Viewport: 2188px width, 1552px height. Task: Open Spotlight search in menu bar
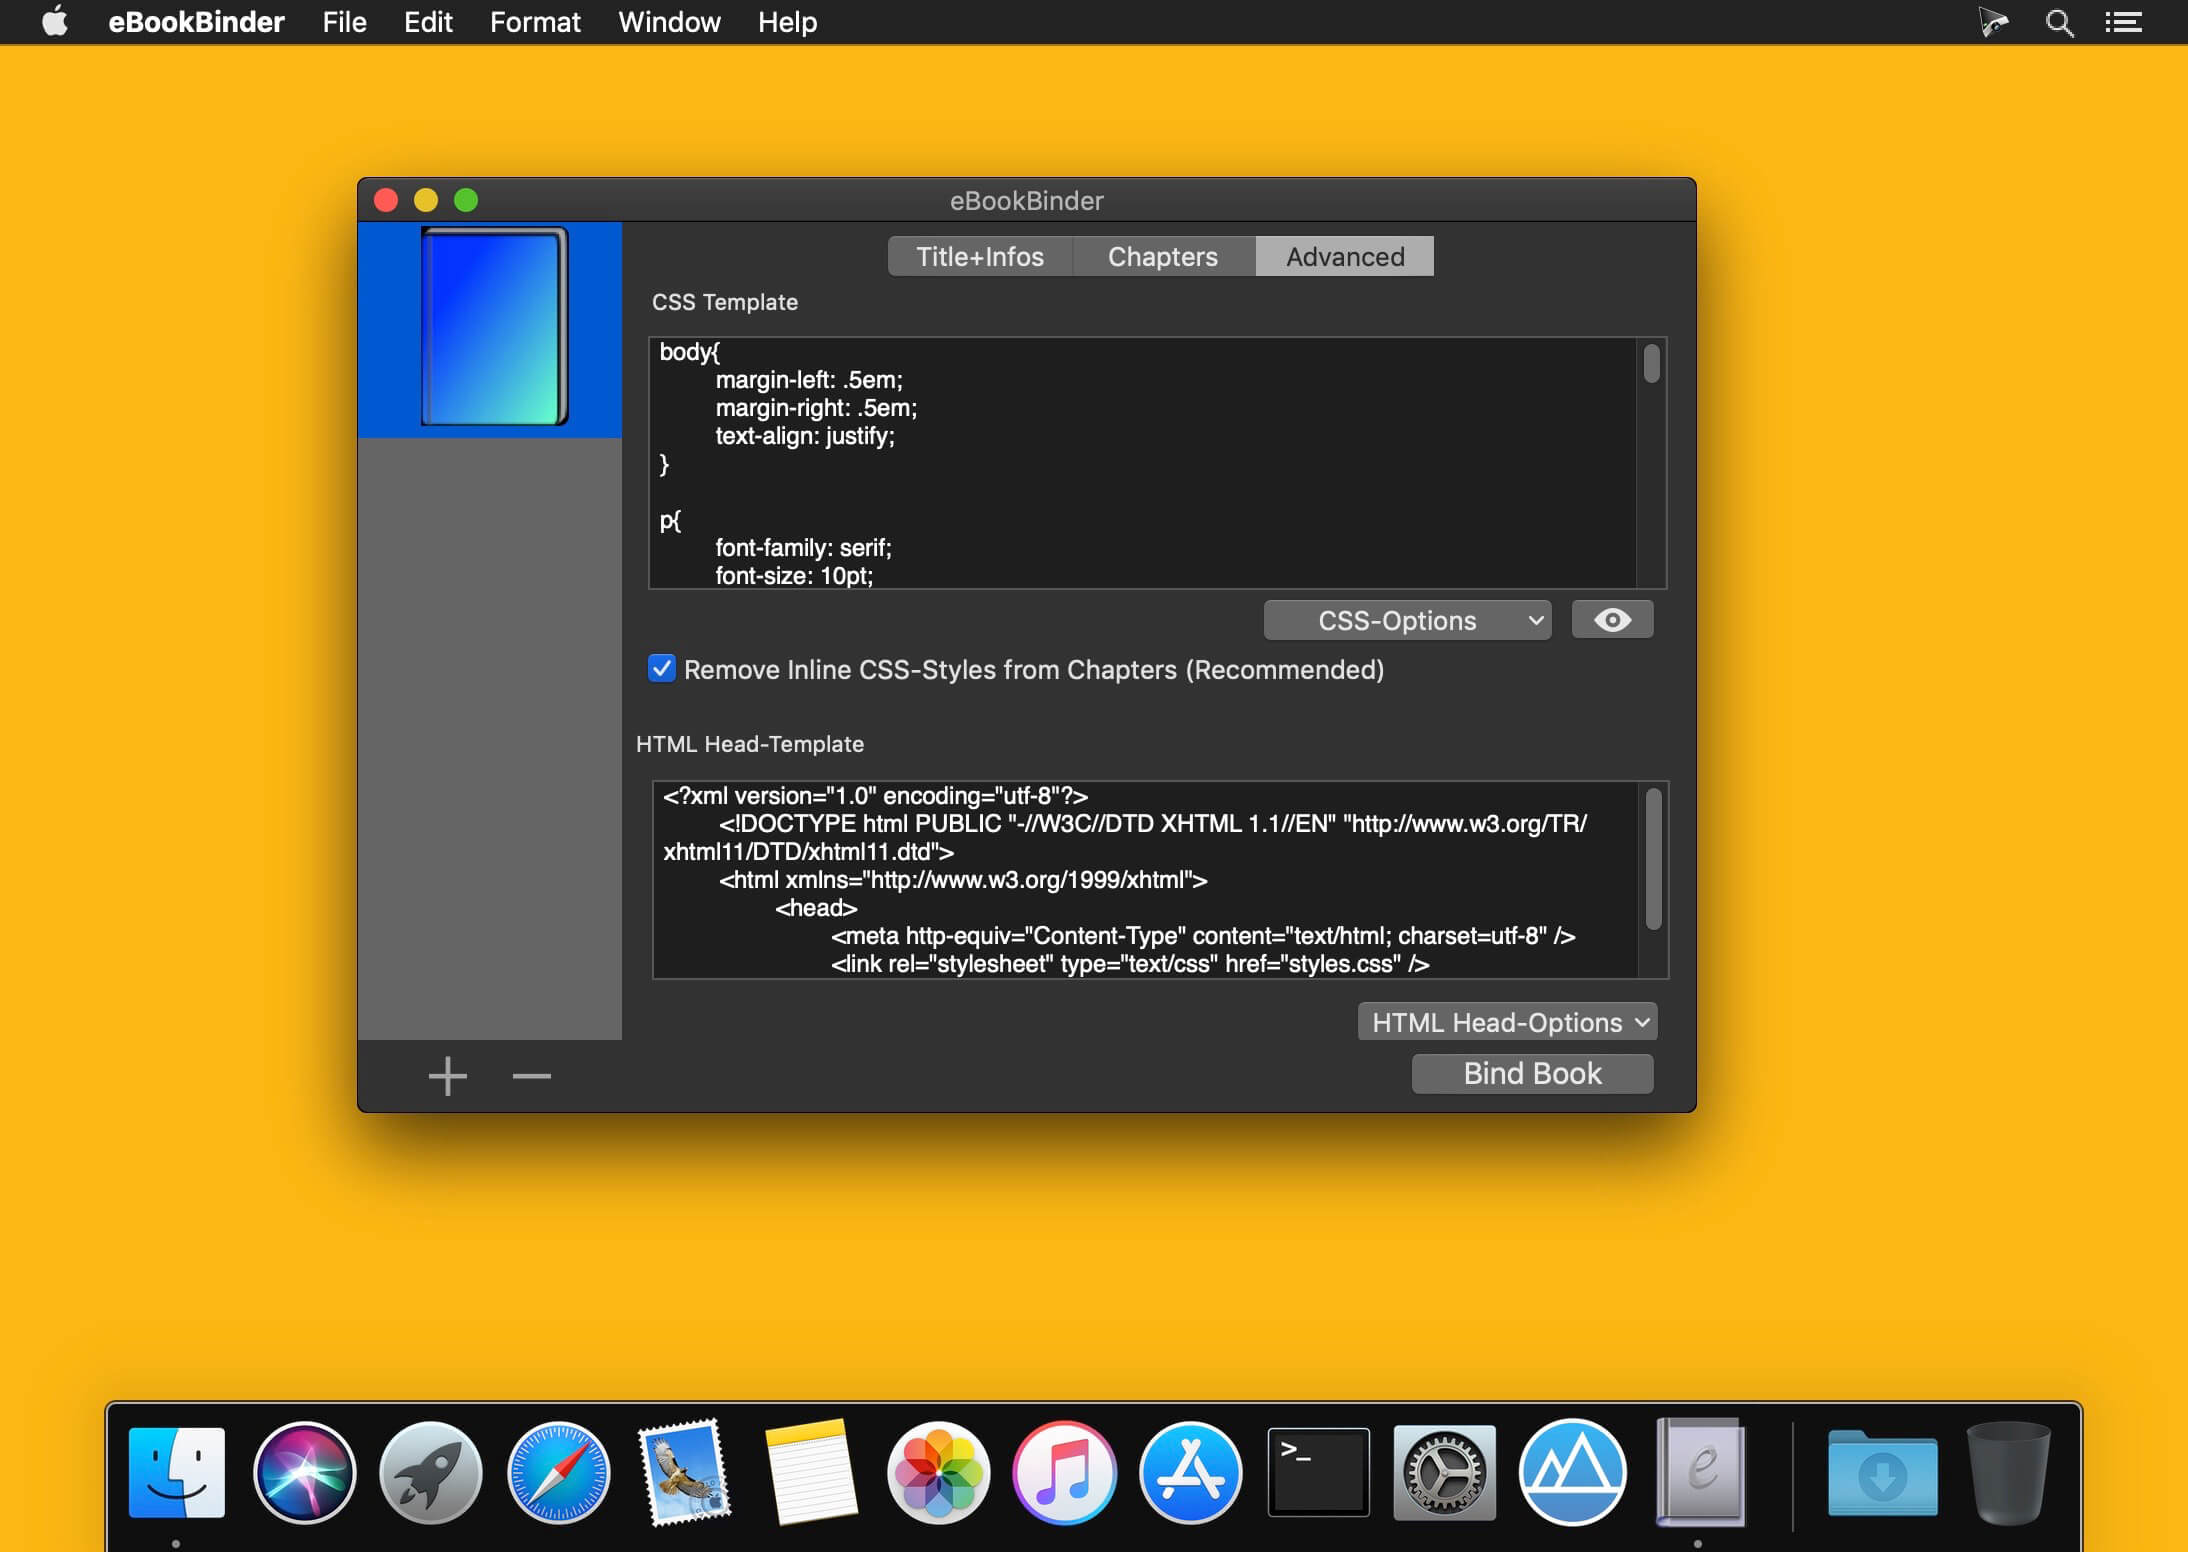tap(2058, 22)
